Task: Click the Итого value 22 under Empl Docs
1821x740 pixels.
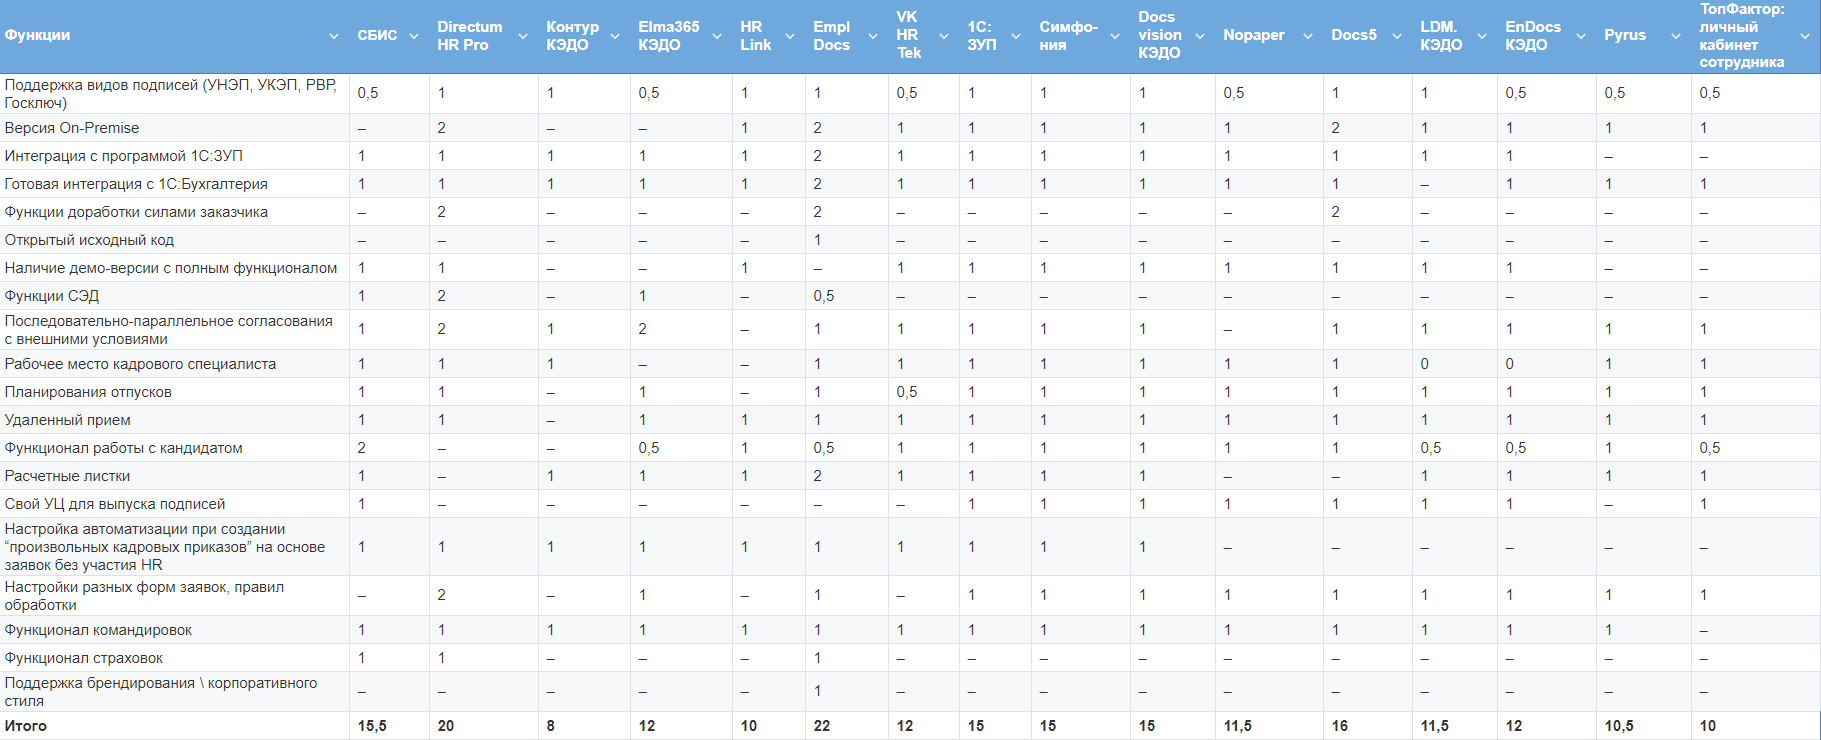Action: pos(822,726)
